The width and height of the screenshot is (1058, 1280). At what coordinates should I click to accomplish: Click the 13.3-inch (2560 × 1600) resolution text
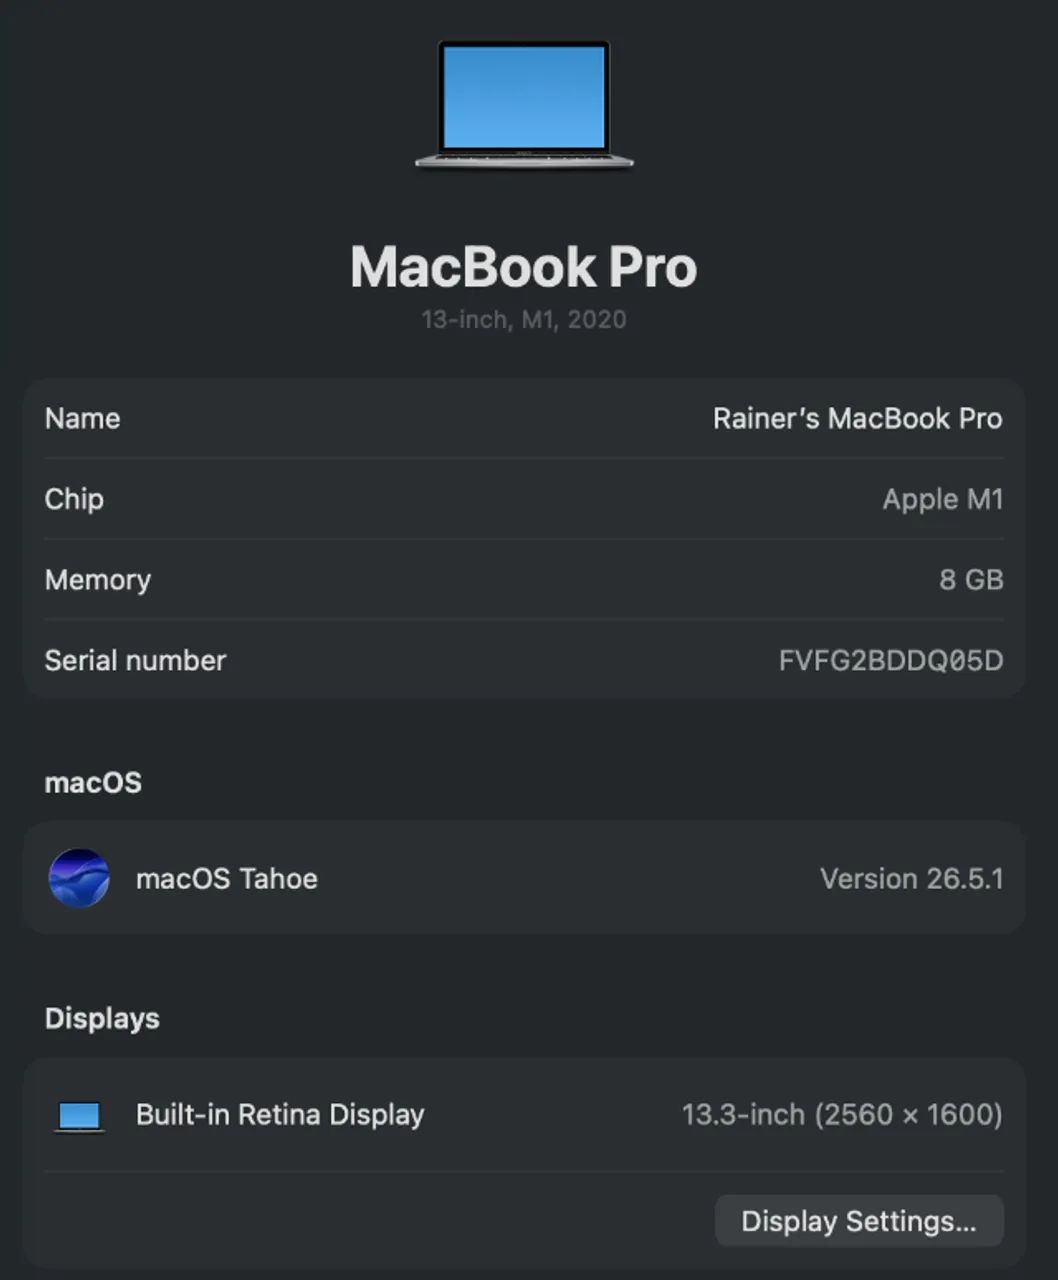(x=842, y=1114)
